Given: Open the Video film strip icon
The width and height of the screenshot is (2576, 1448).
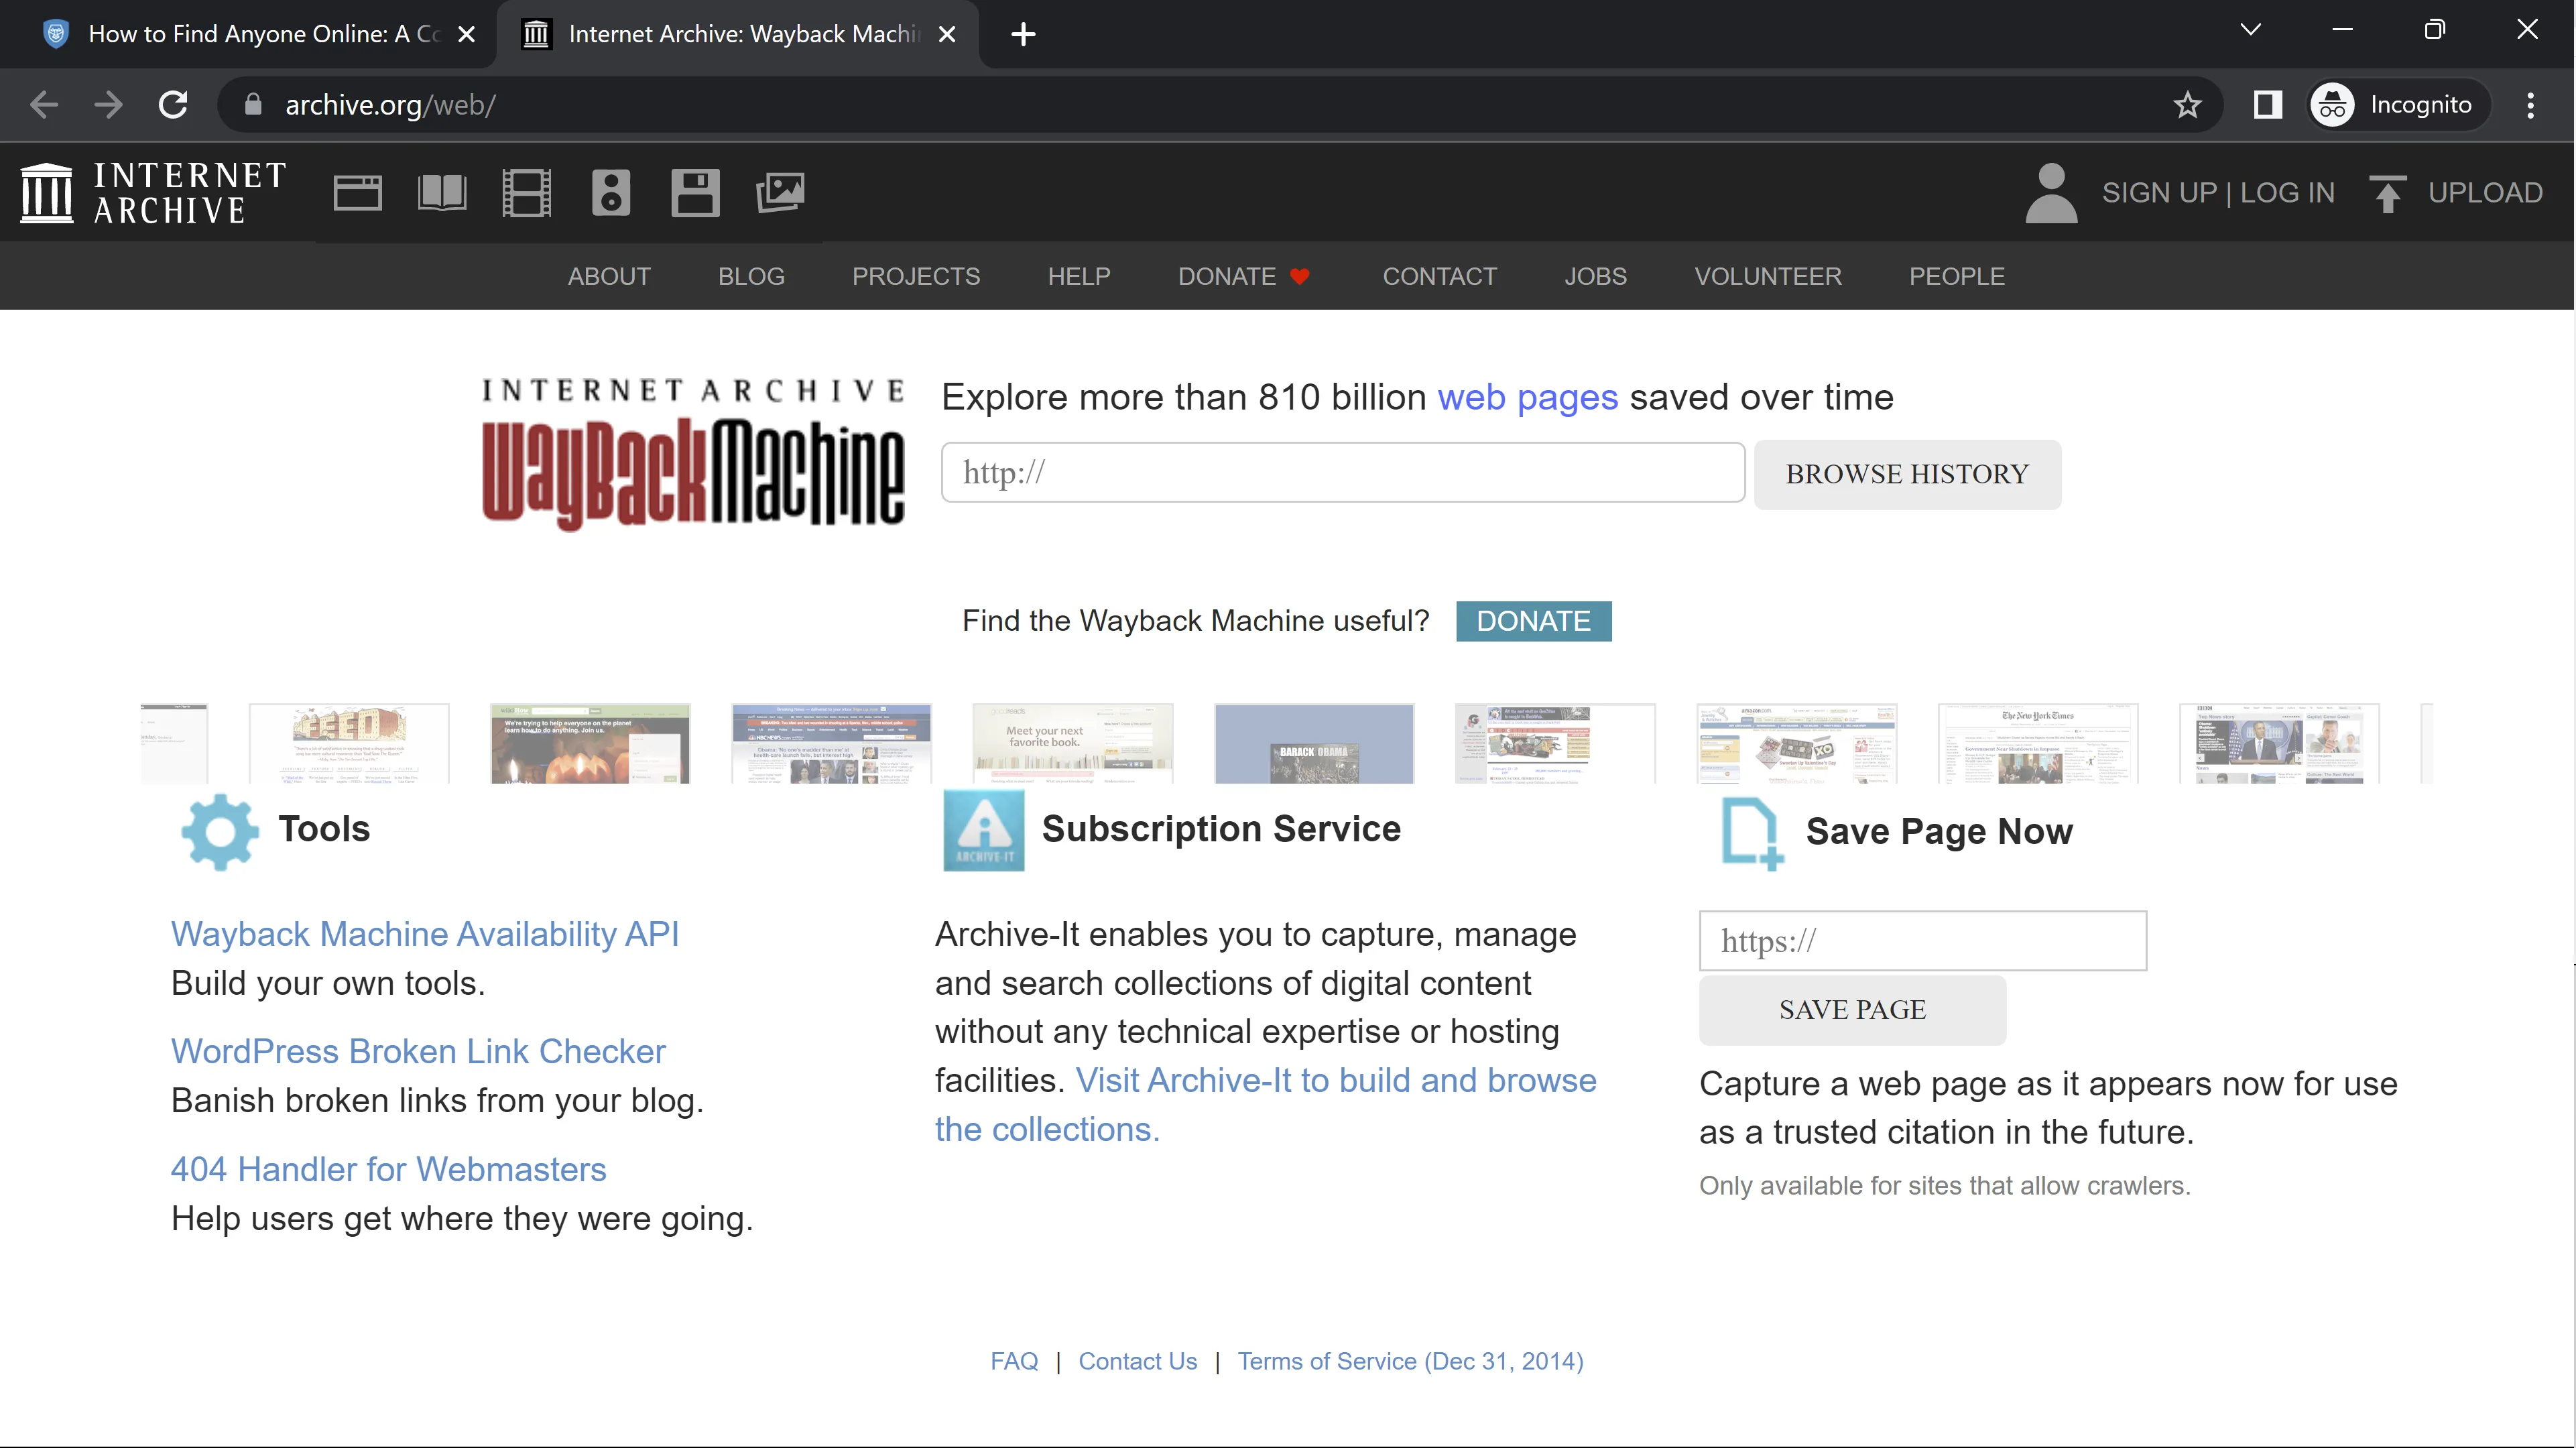Looking at the screenshot, I should (x=526, y=192).
